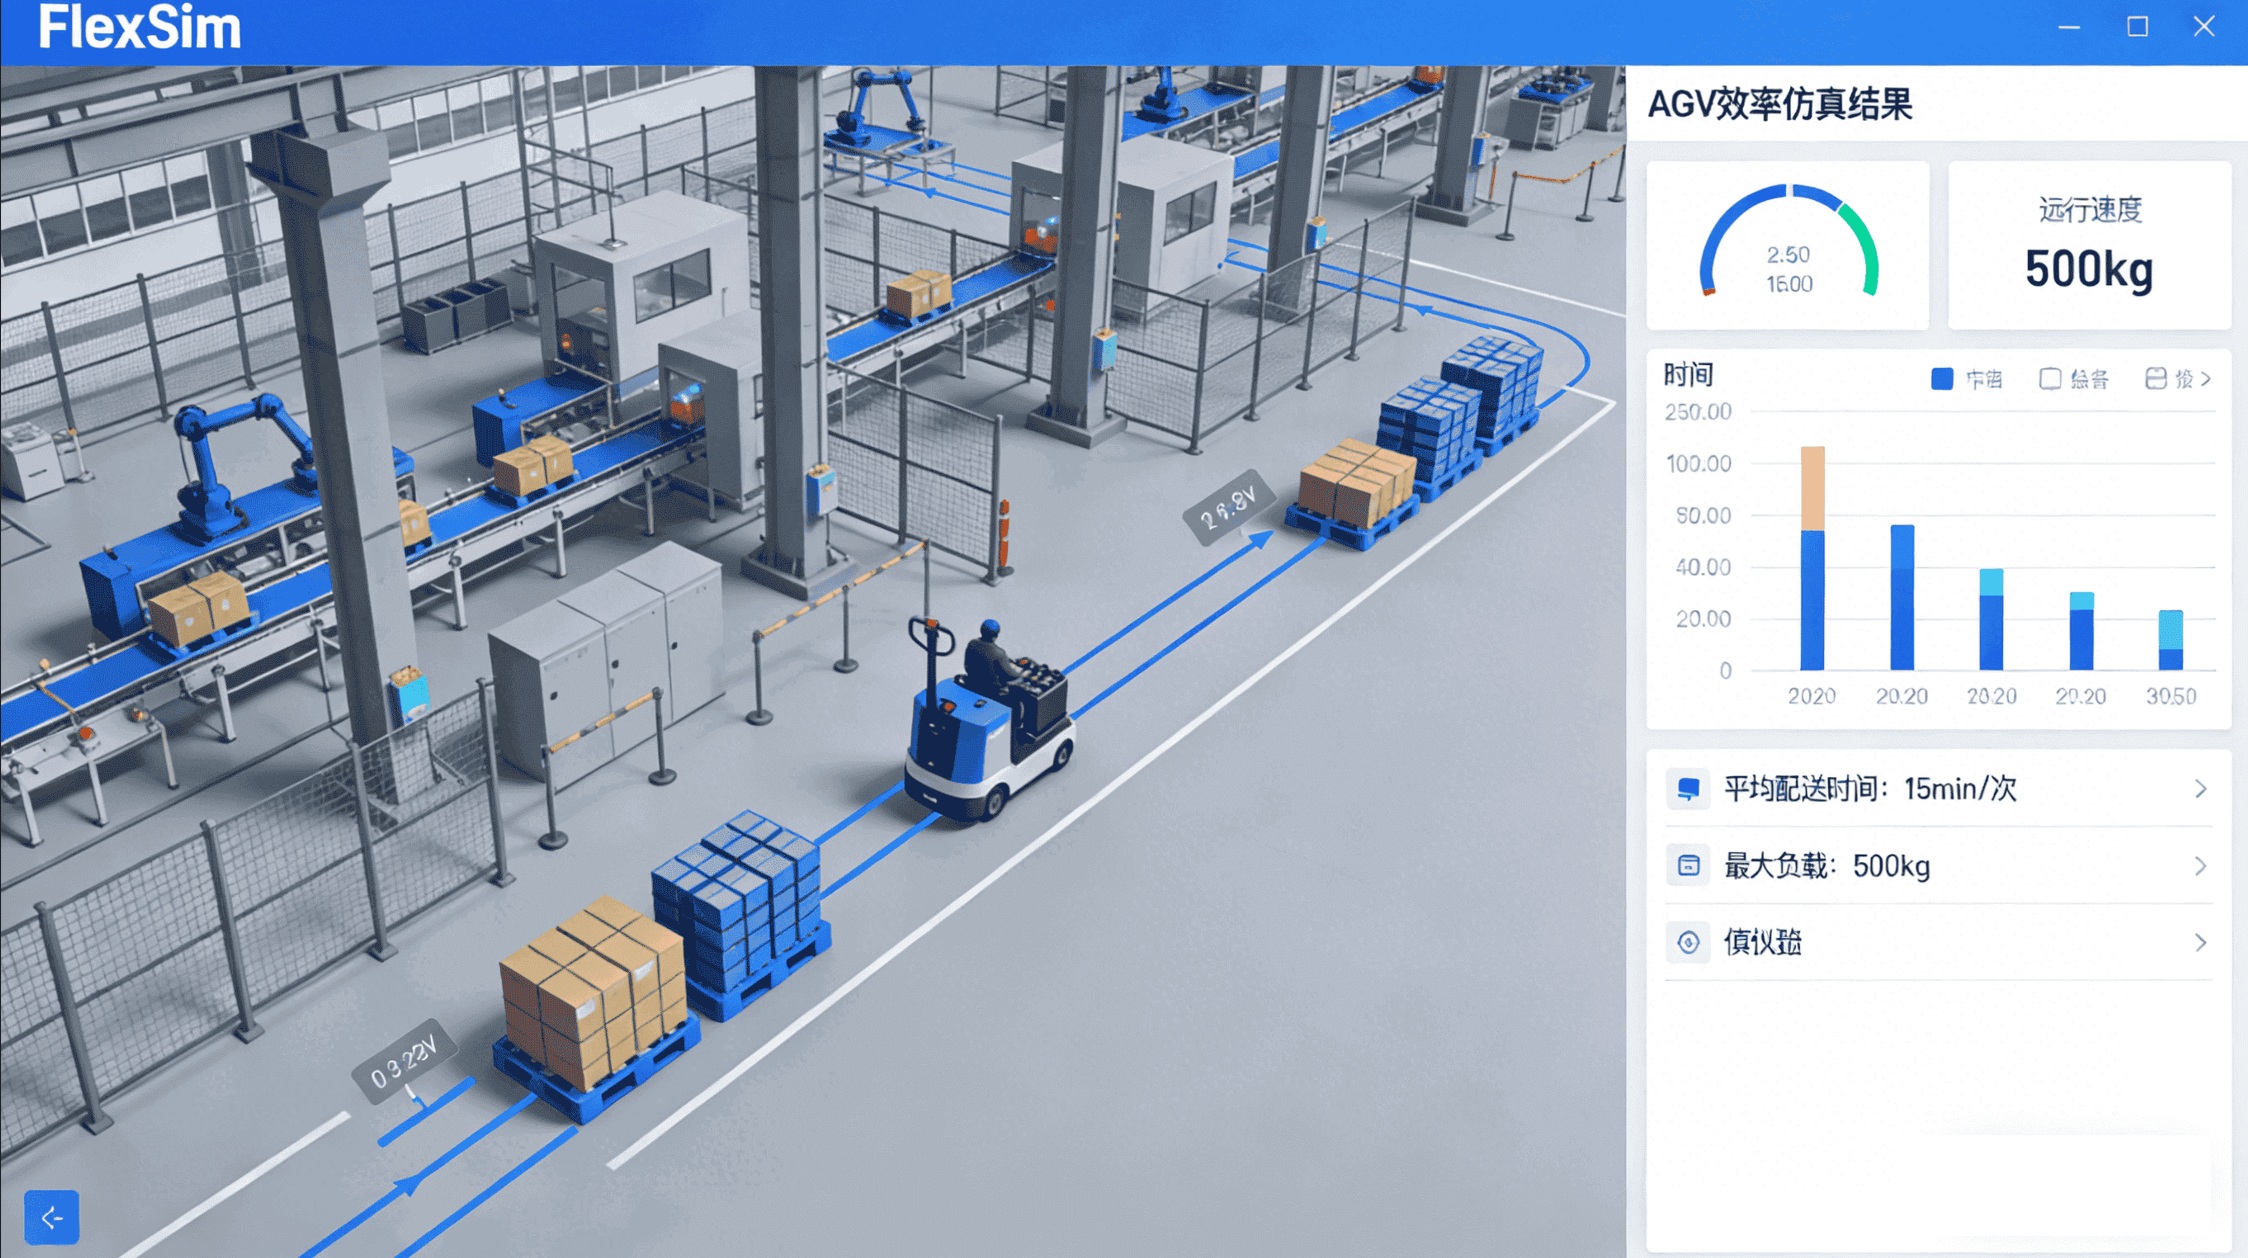The height and width of the screenshot is (1258, 2248).
Task: Click the chevron next to the chart legend
Action: [2206, 379]
